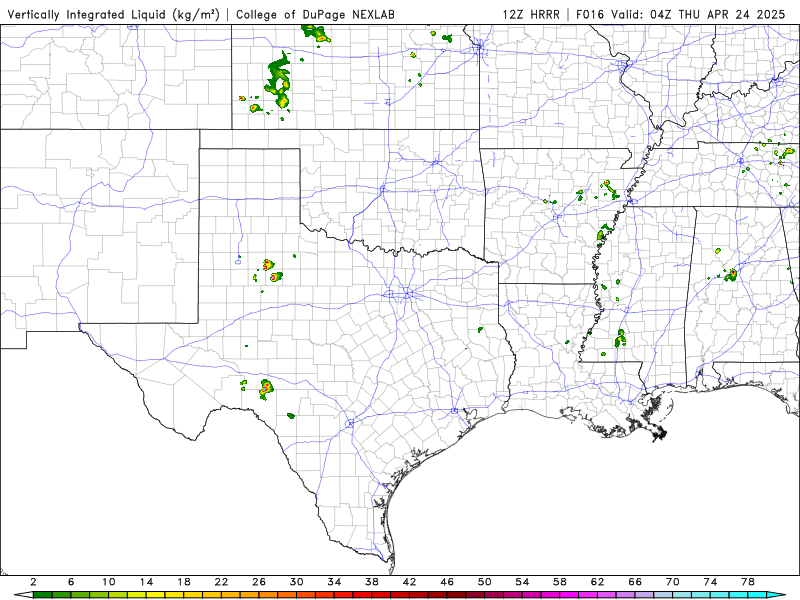Pick the colorbar label "62"
800x600 pixels.
tap(597, 582)
